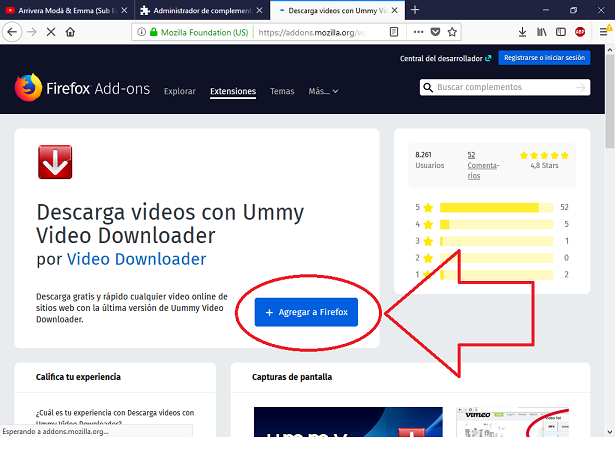Open the Extensiones navigation item
This screenshot has height=461, width=615.
tap(233, 91)
